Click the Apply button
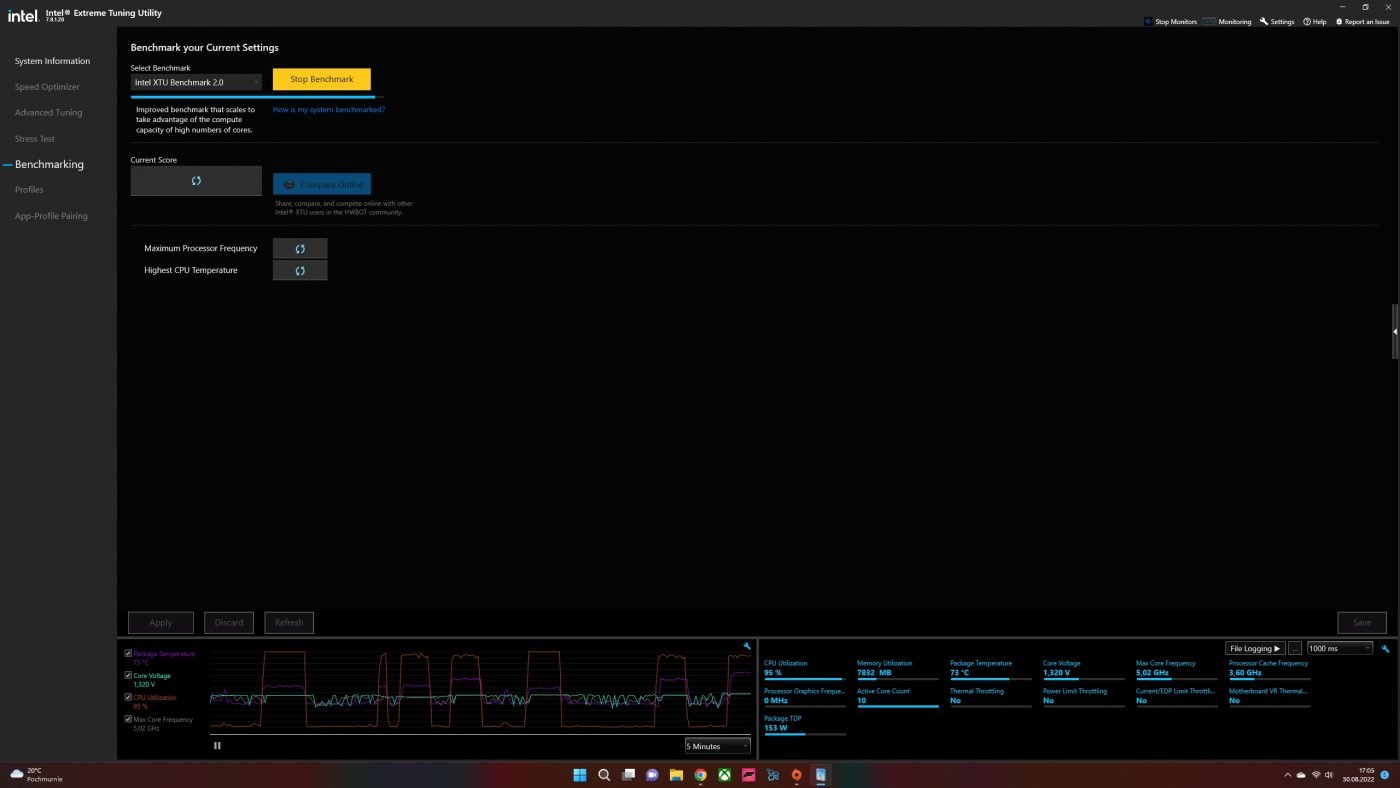The image size is (1400, 788). tap(161, 622)
